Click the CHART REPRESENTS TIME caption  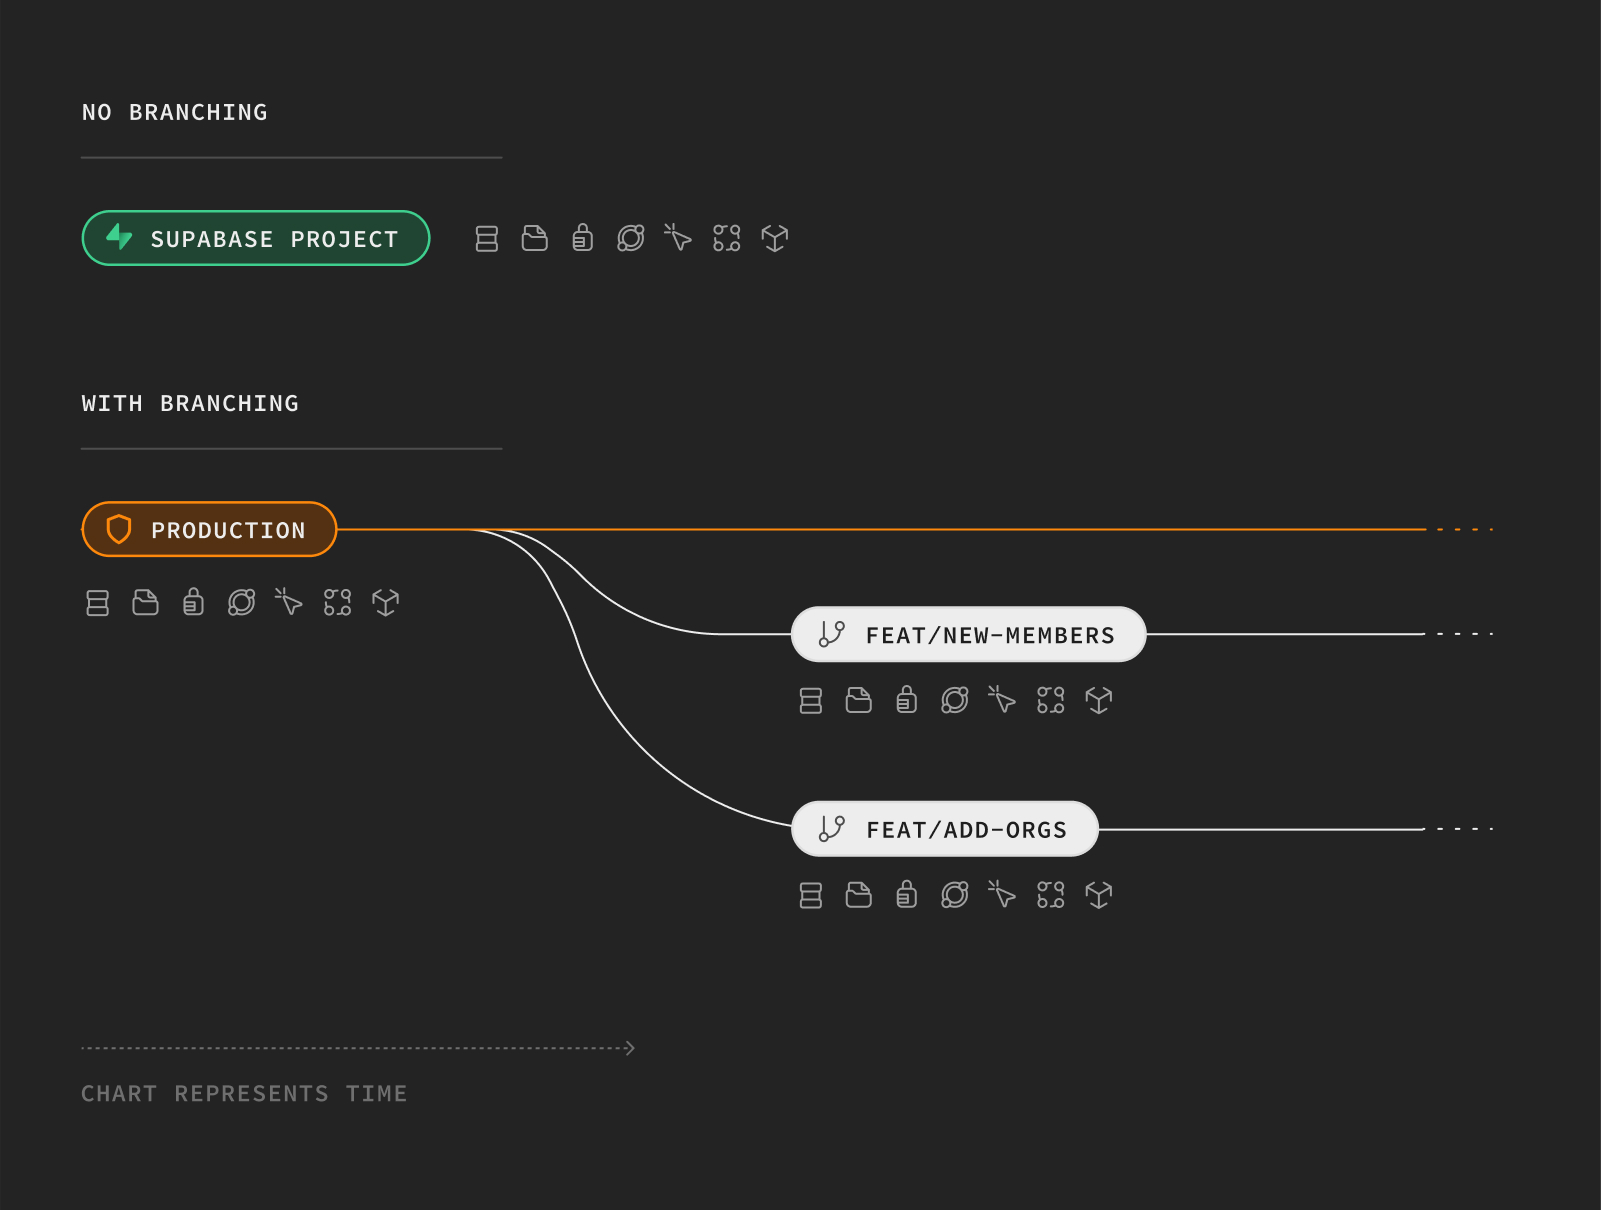244,1094
